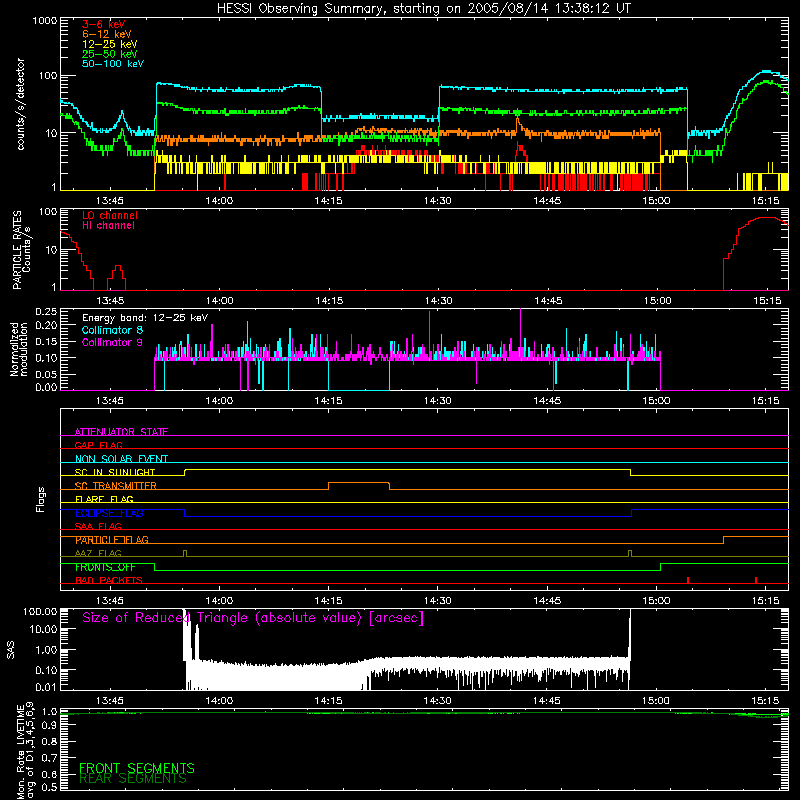This screenshot has height=800, width=800.
Task: Click the "1000" tick on counts axis
Action: tap(45, 21)
